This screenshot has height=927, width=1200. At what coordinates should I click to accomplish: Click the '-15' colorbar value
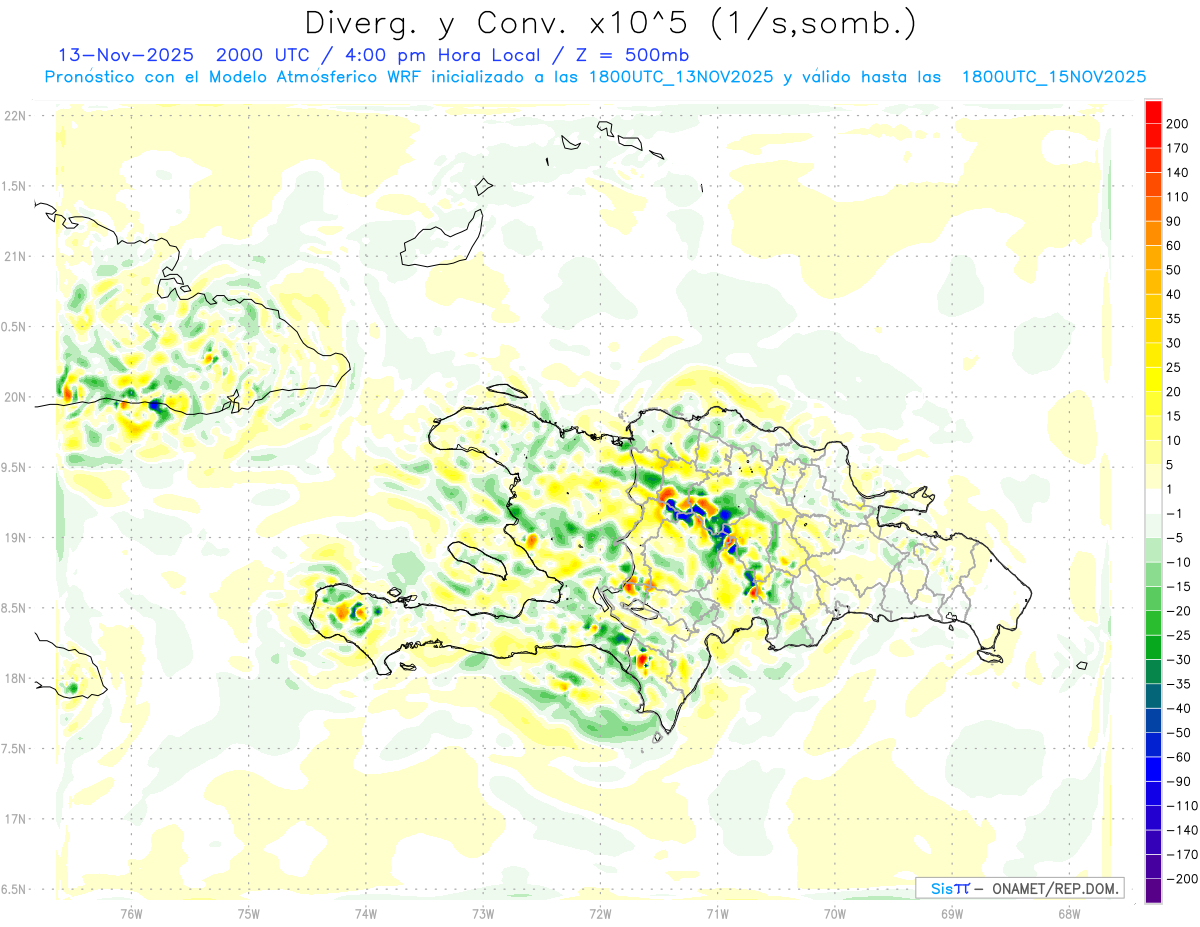tap(1180, 587)
